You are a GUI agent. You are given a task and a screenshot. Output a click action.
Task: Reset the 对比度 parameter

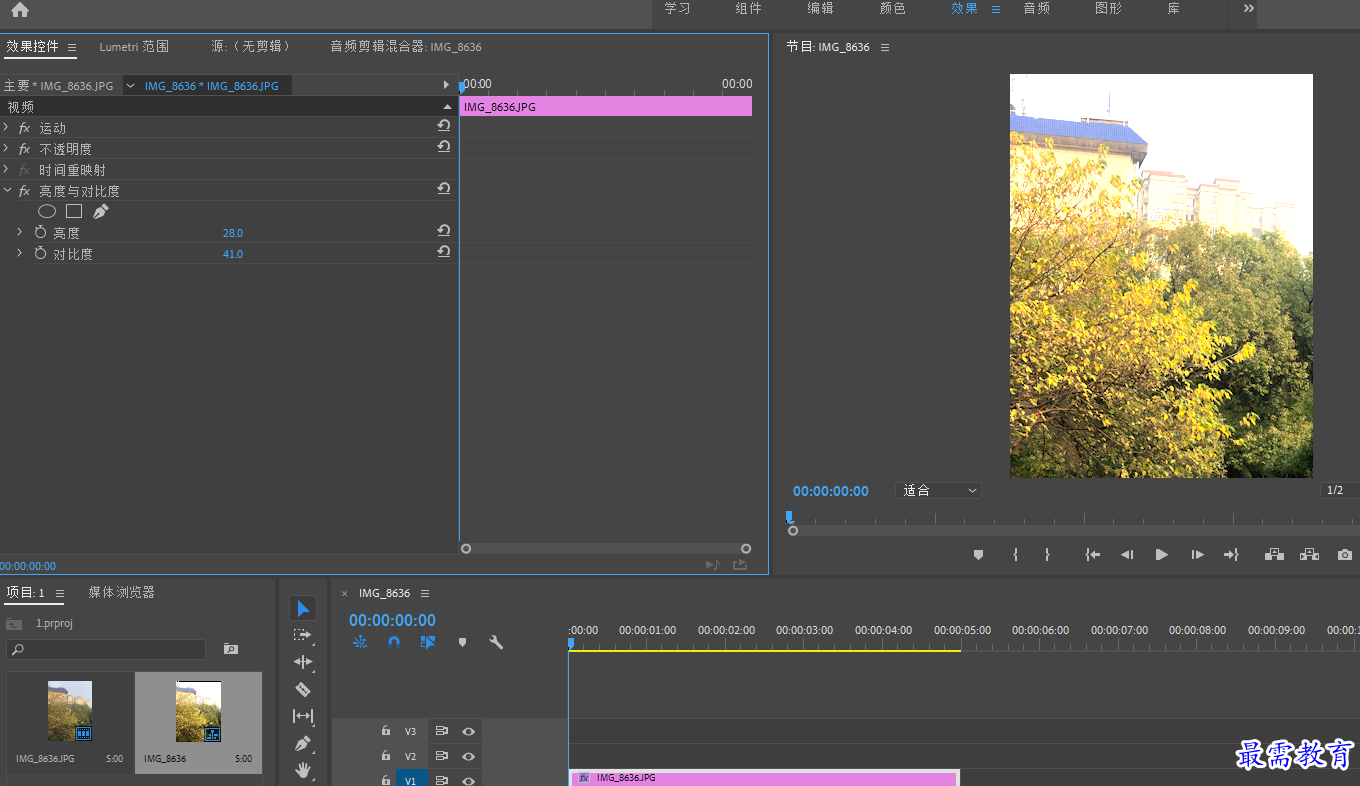444,252
